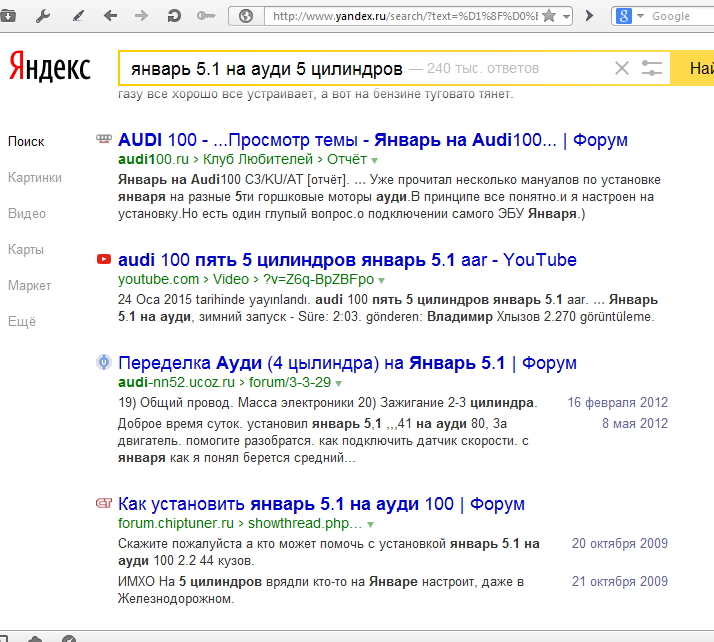Click the audi-nn52.ucoz.ru favicon
This screenshot has height=642, width=714.
tap(104, 362)
